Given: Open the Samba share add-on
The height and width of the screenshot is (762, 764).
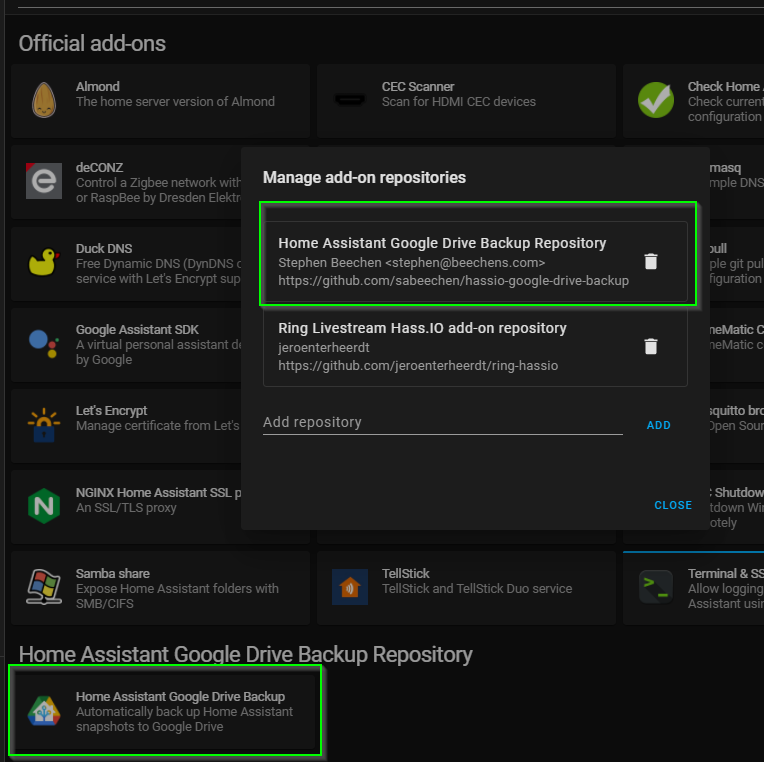Looking at the screenshot, I should pyautogui.click(x=160, y=588).
